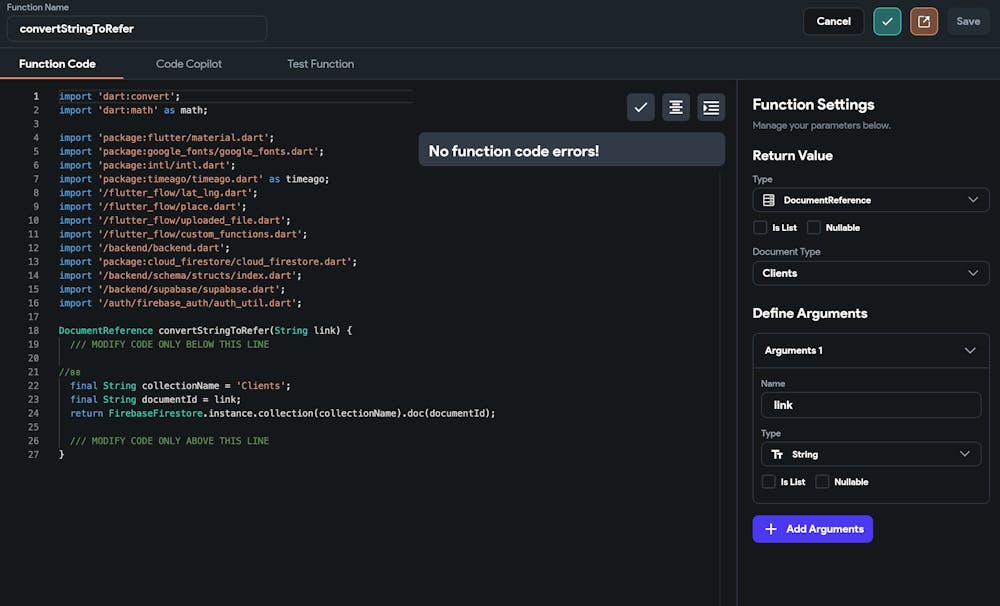Open the Document Type Clients dropdown

click(x=871, y=273)
